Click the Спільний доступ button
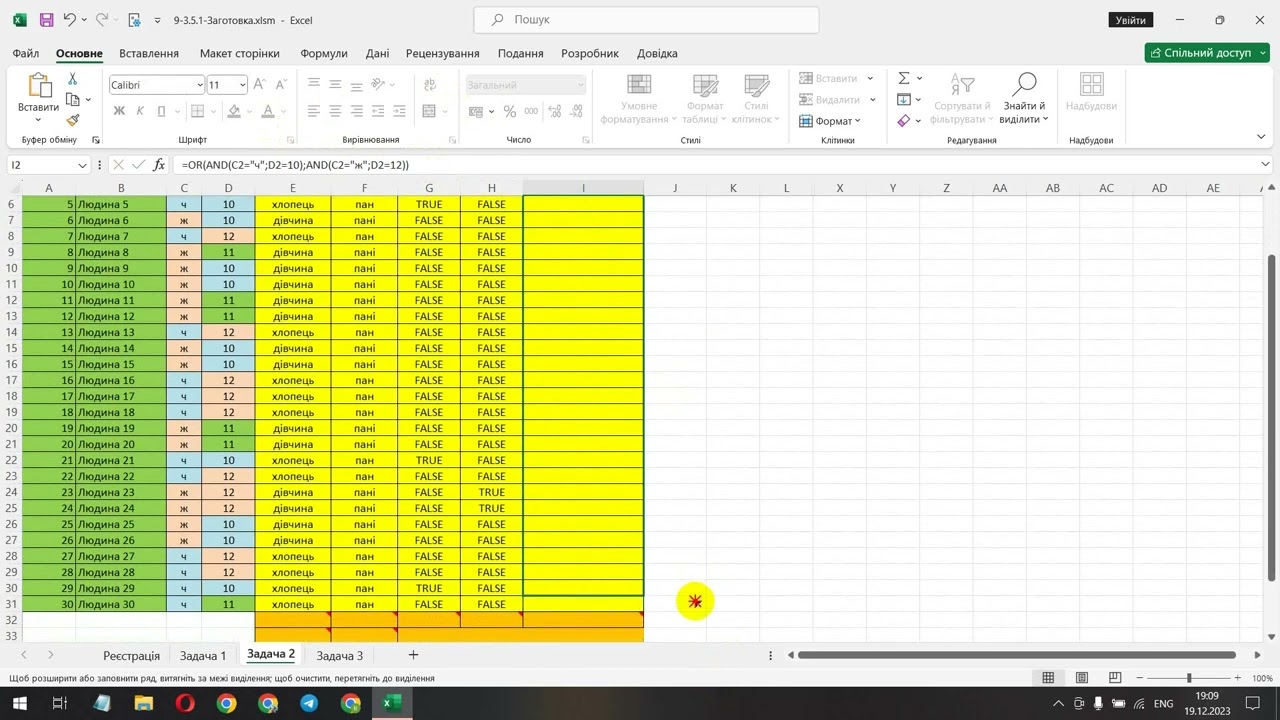1280x720 pixels. (x=1206, y=53)
